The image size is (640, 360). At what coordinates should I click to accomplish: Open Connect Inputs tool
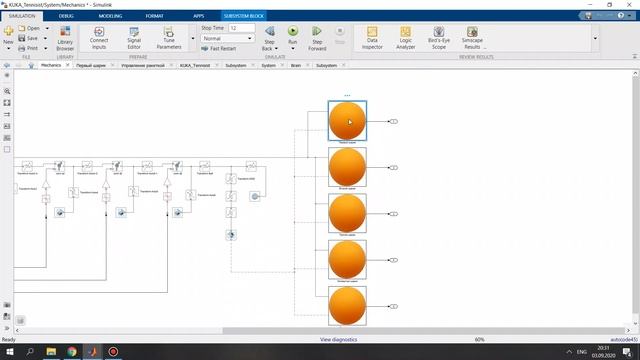[99, 38]
